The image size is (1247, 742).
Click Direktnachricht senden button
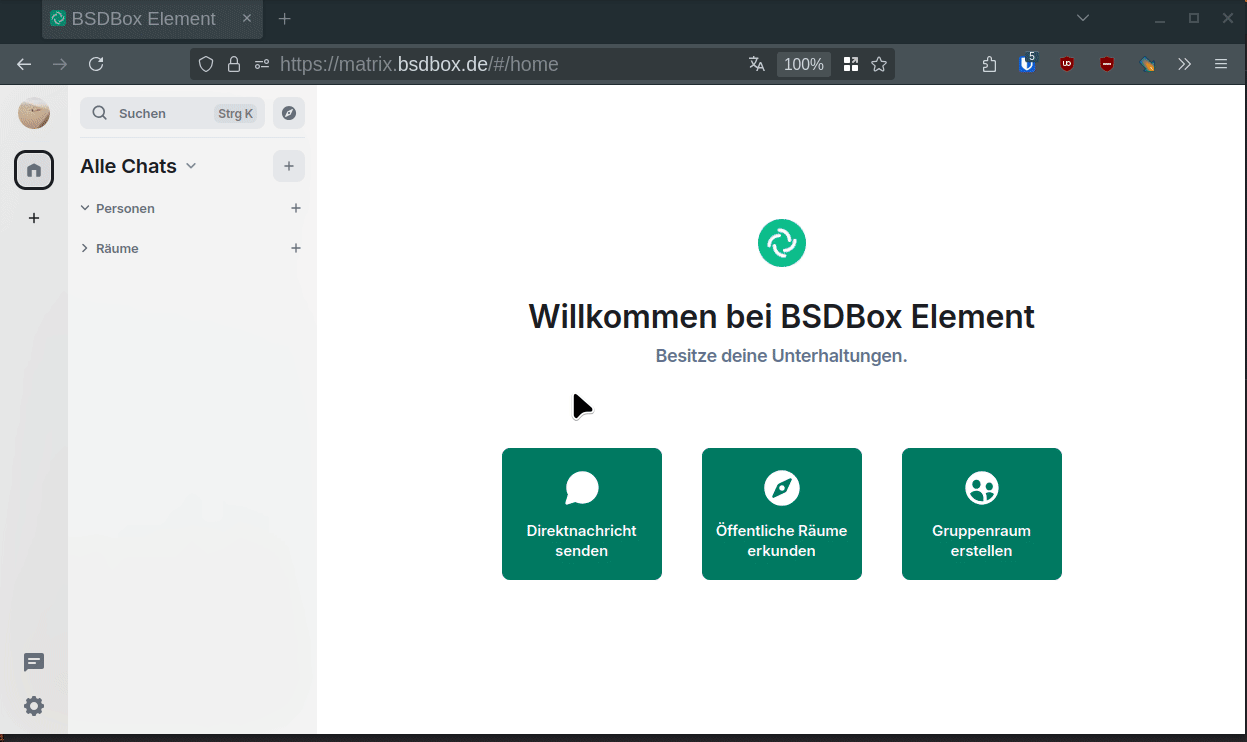(582, 514)
